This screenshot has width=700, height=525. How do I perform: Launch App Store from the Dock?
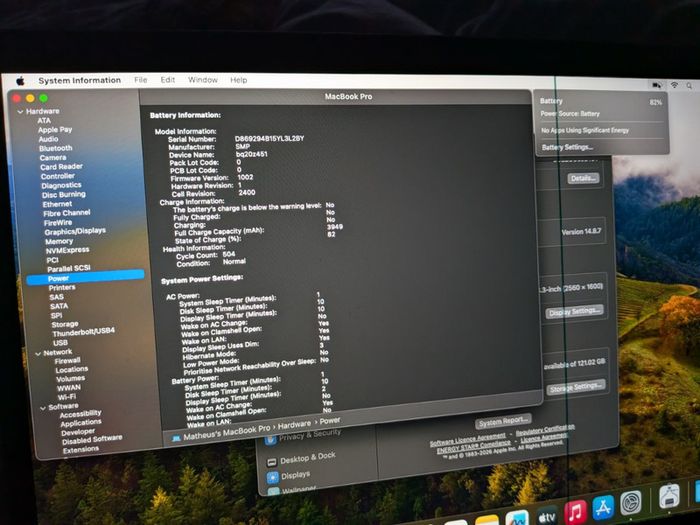[x=603, y=507]
